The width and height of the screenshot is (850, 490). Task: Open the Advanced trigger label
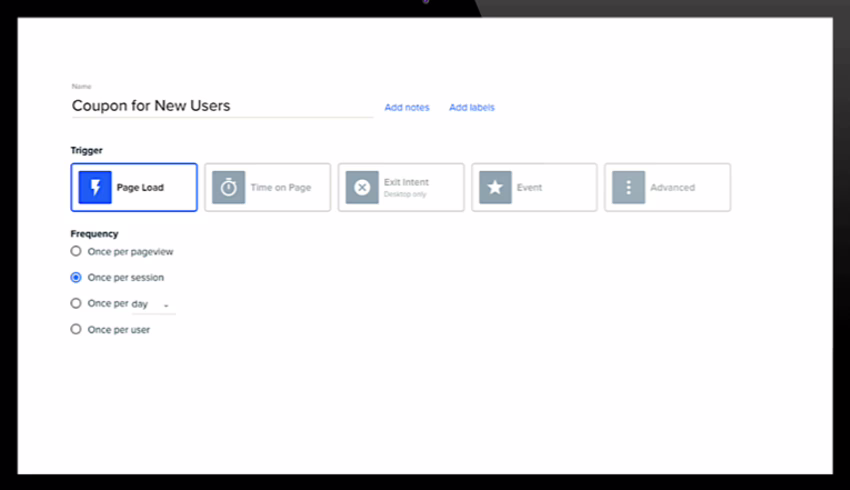click(x=672, y=187)
